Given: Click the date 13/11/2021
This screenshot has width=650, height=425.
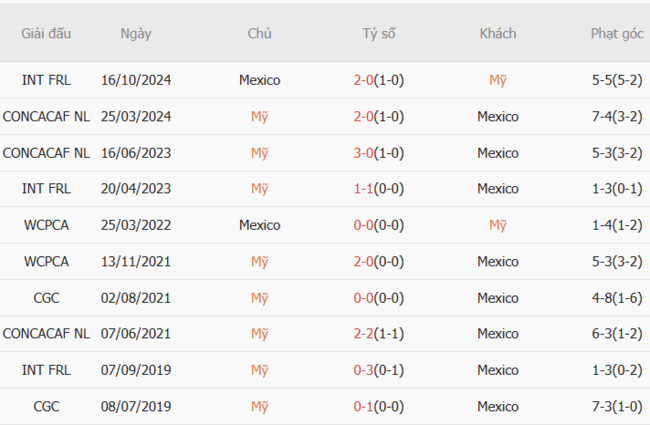Looking at the screenshot, I should (136, 261).
